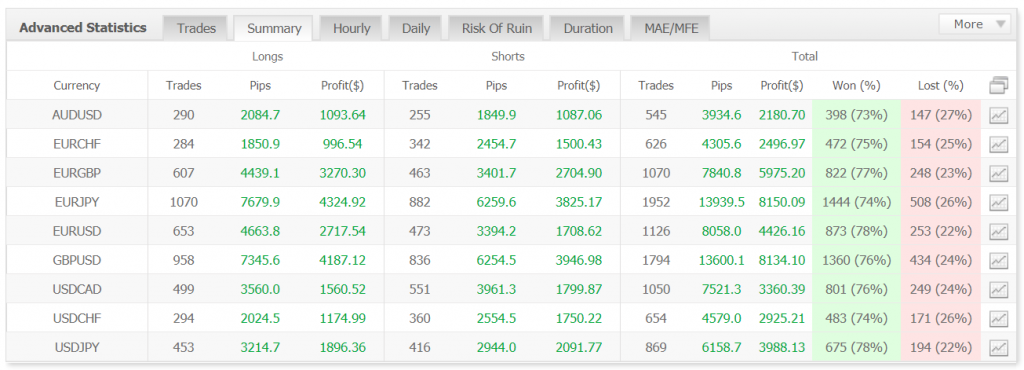Sort by the Won (%) column header

click(x=856, y=85)
